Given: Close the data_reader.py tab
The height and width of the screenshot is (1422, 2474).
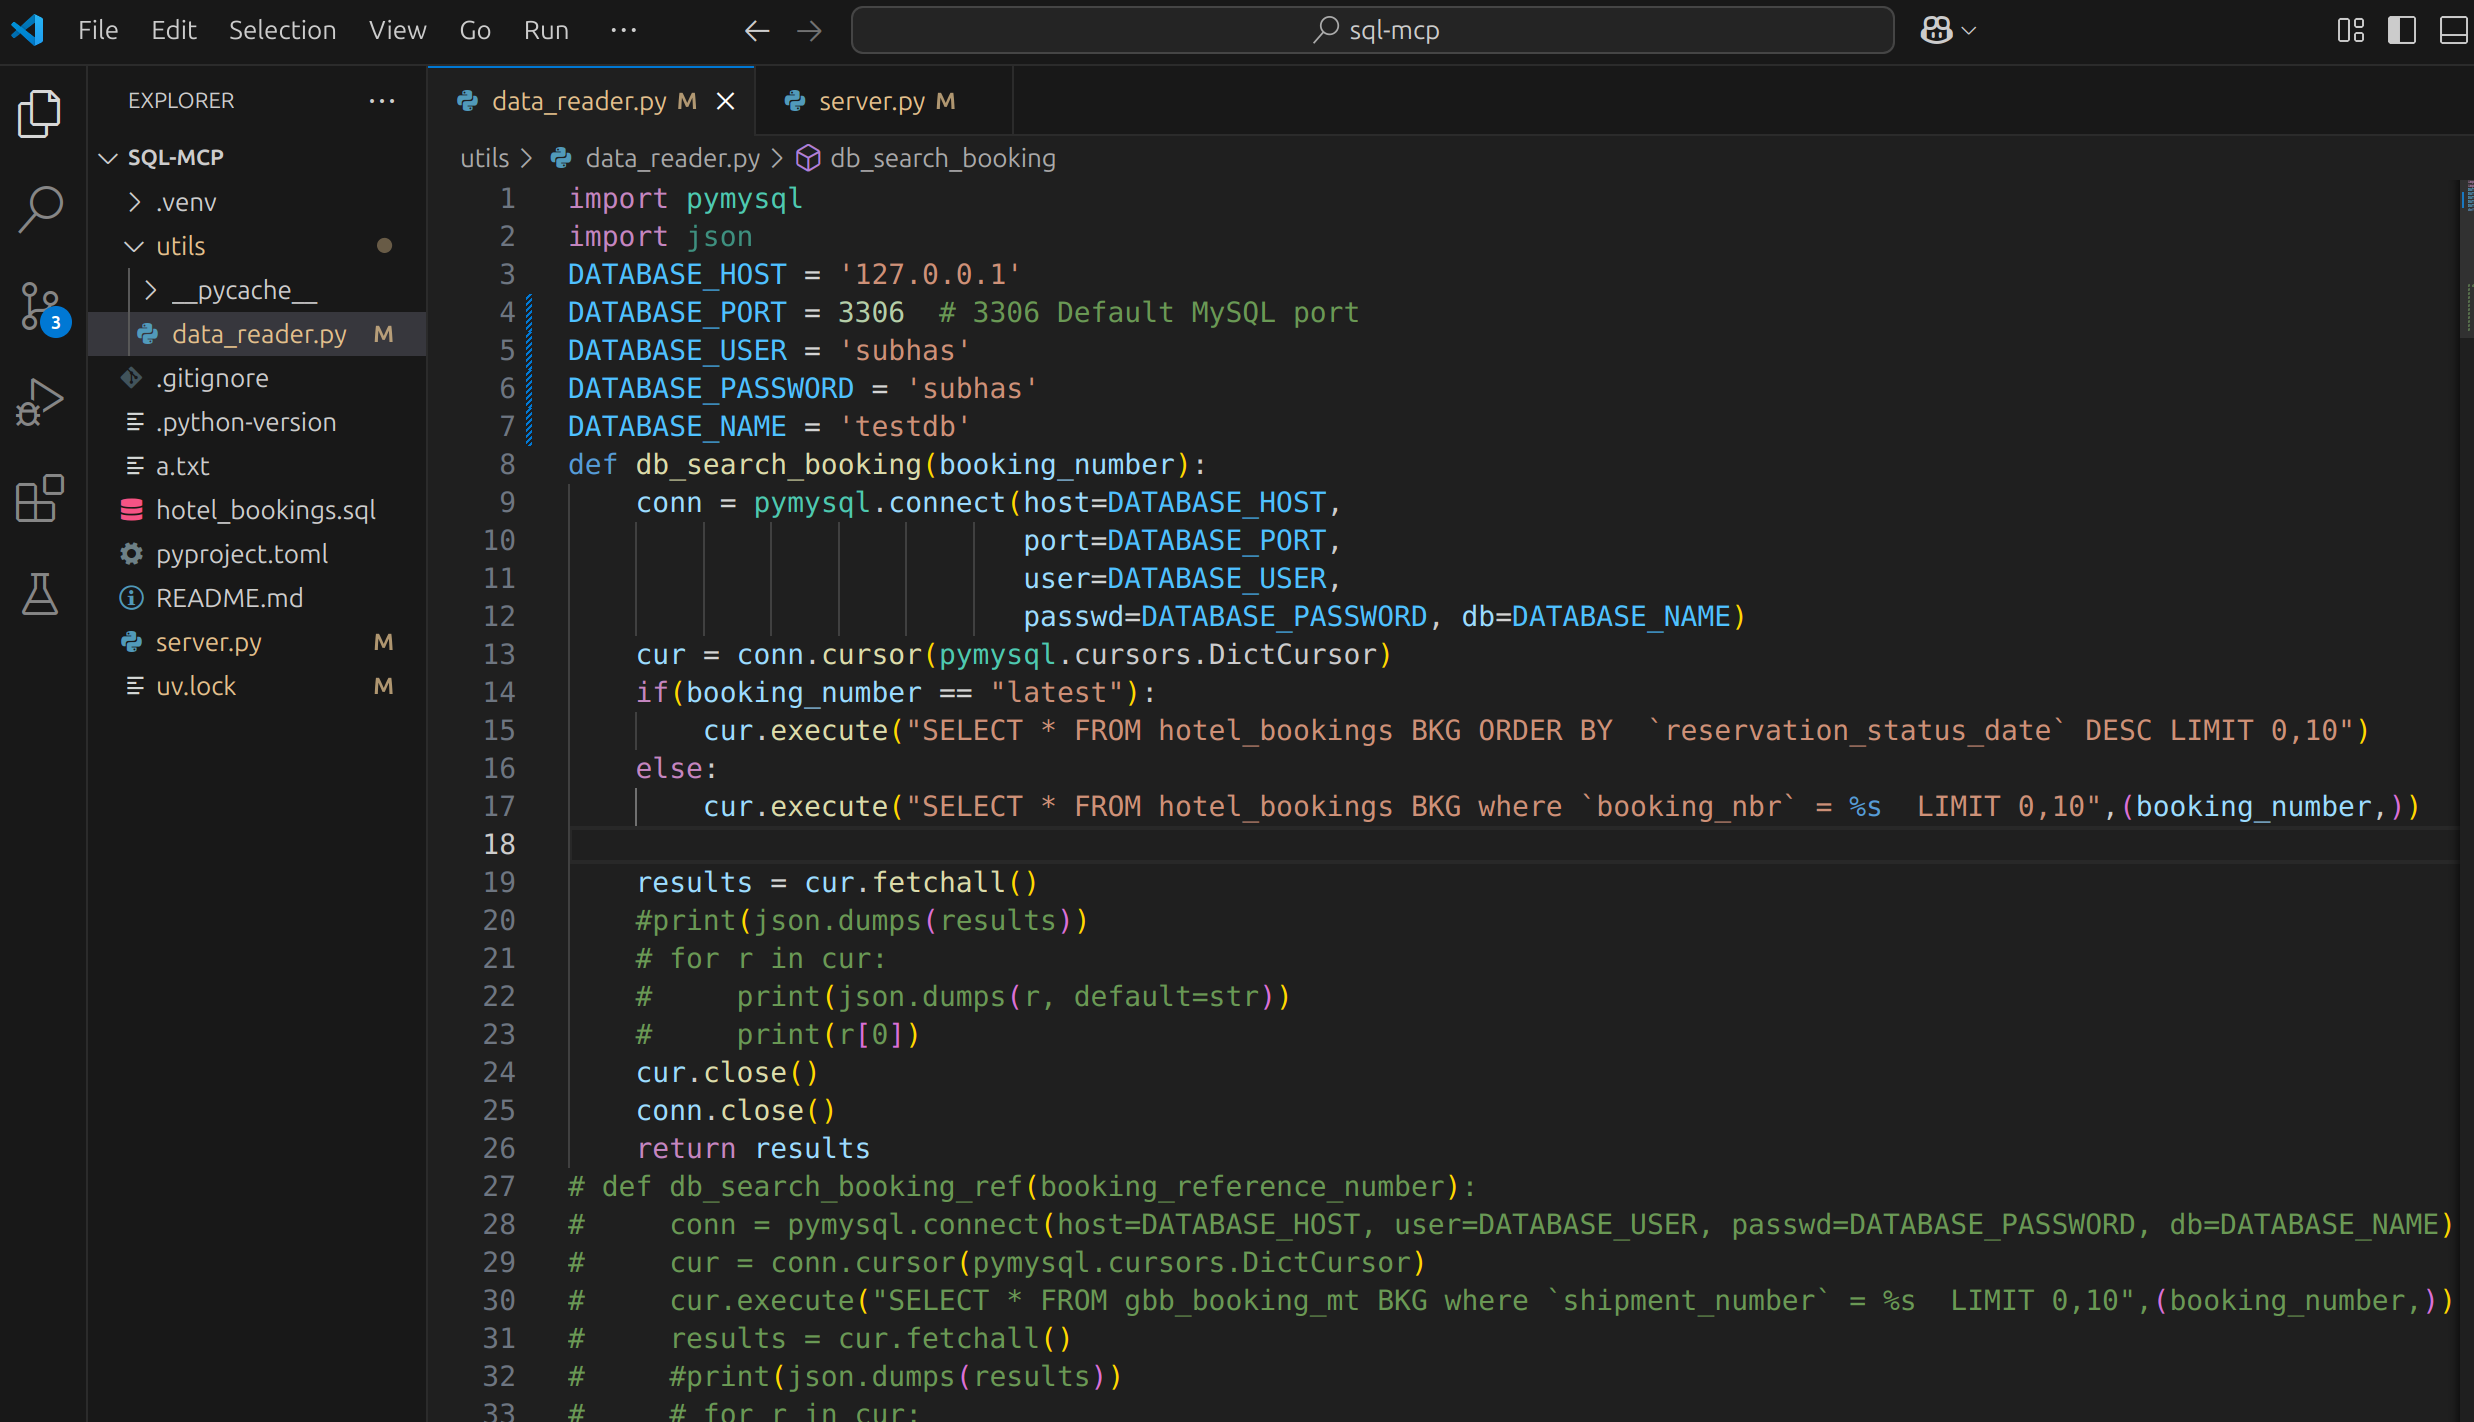Looking at the screenshot, I should click(726, 101).
